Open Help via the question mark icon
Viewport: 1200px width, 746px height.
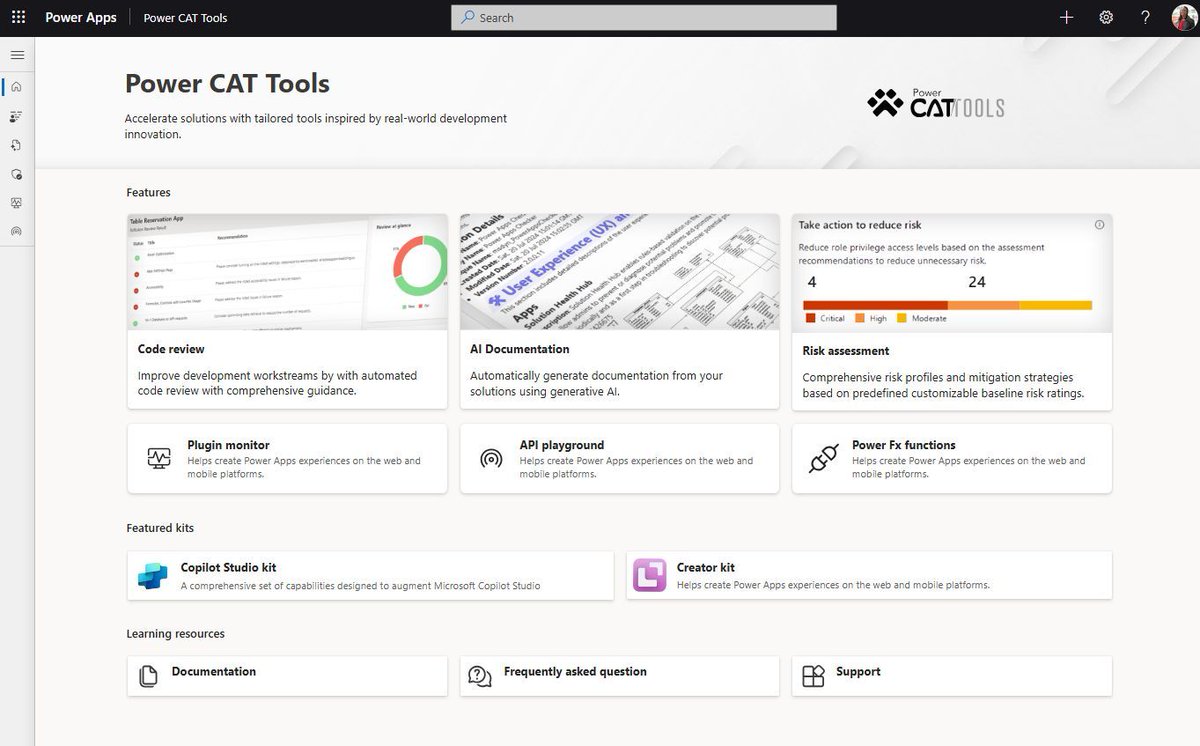[1145, 17]
